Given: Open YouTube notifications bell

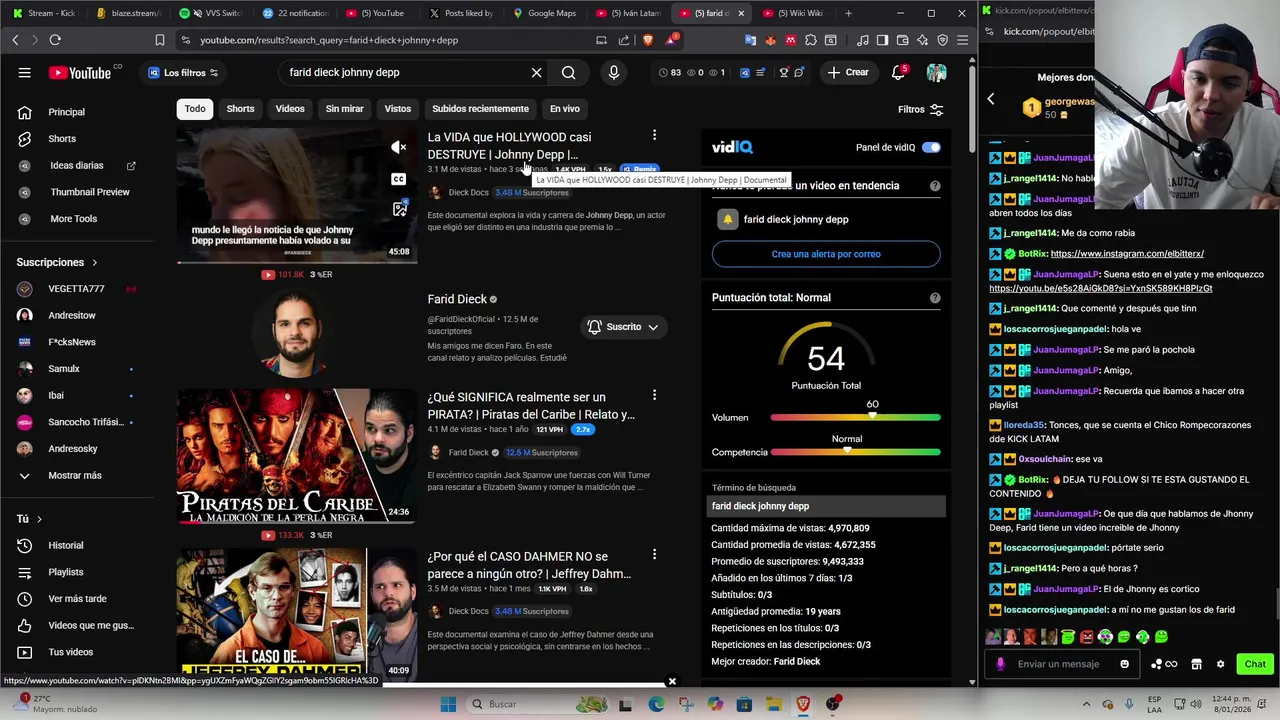Looking at the screenshot, I should pyautogui.click(x=899, y=72).
